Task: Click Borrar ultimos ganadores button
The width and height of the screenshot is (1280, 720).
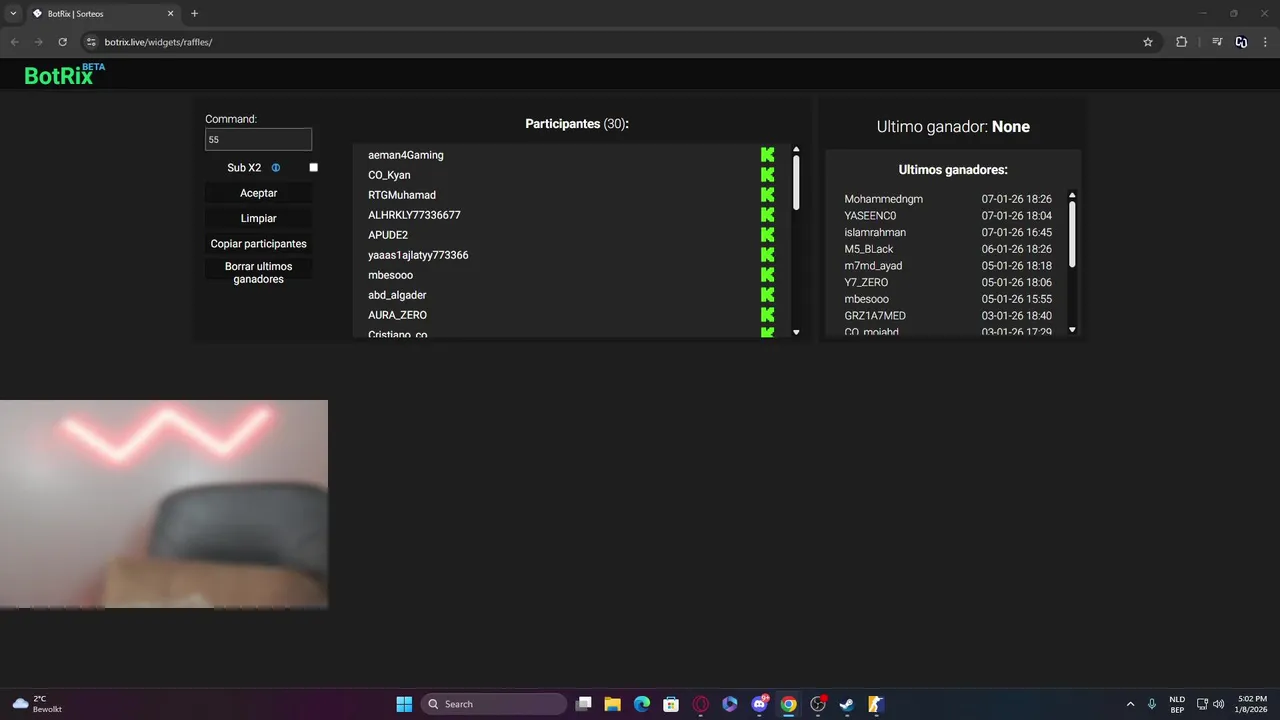Action: coord(259,273)
